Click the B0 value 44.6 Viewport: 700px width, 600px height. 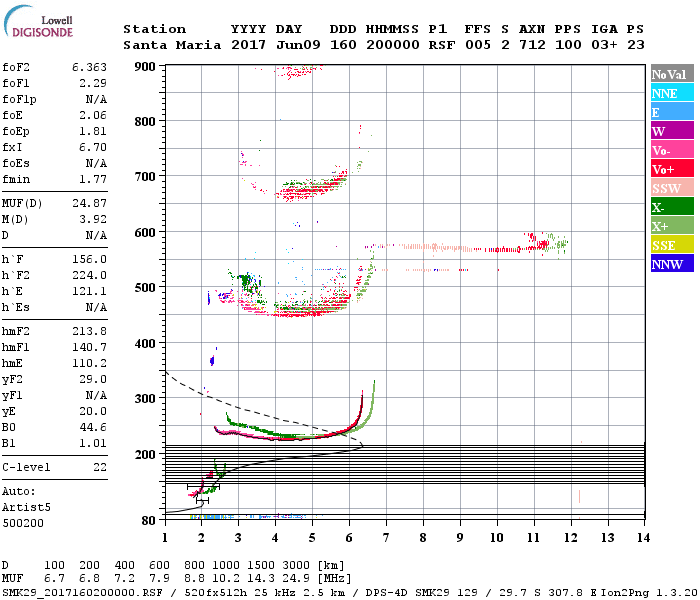93,428
